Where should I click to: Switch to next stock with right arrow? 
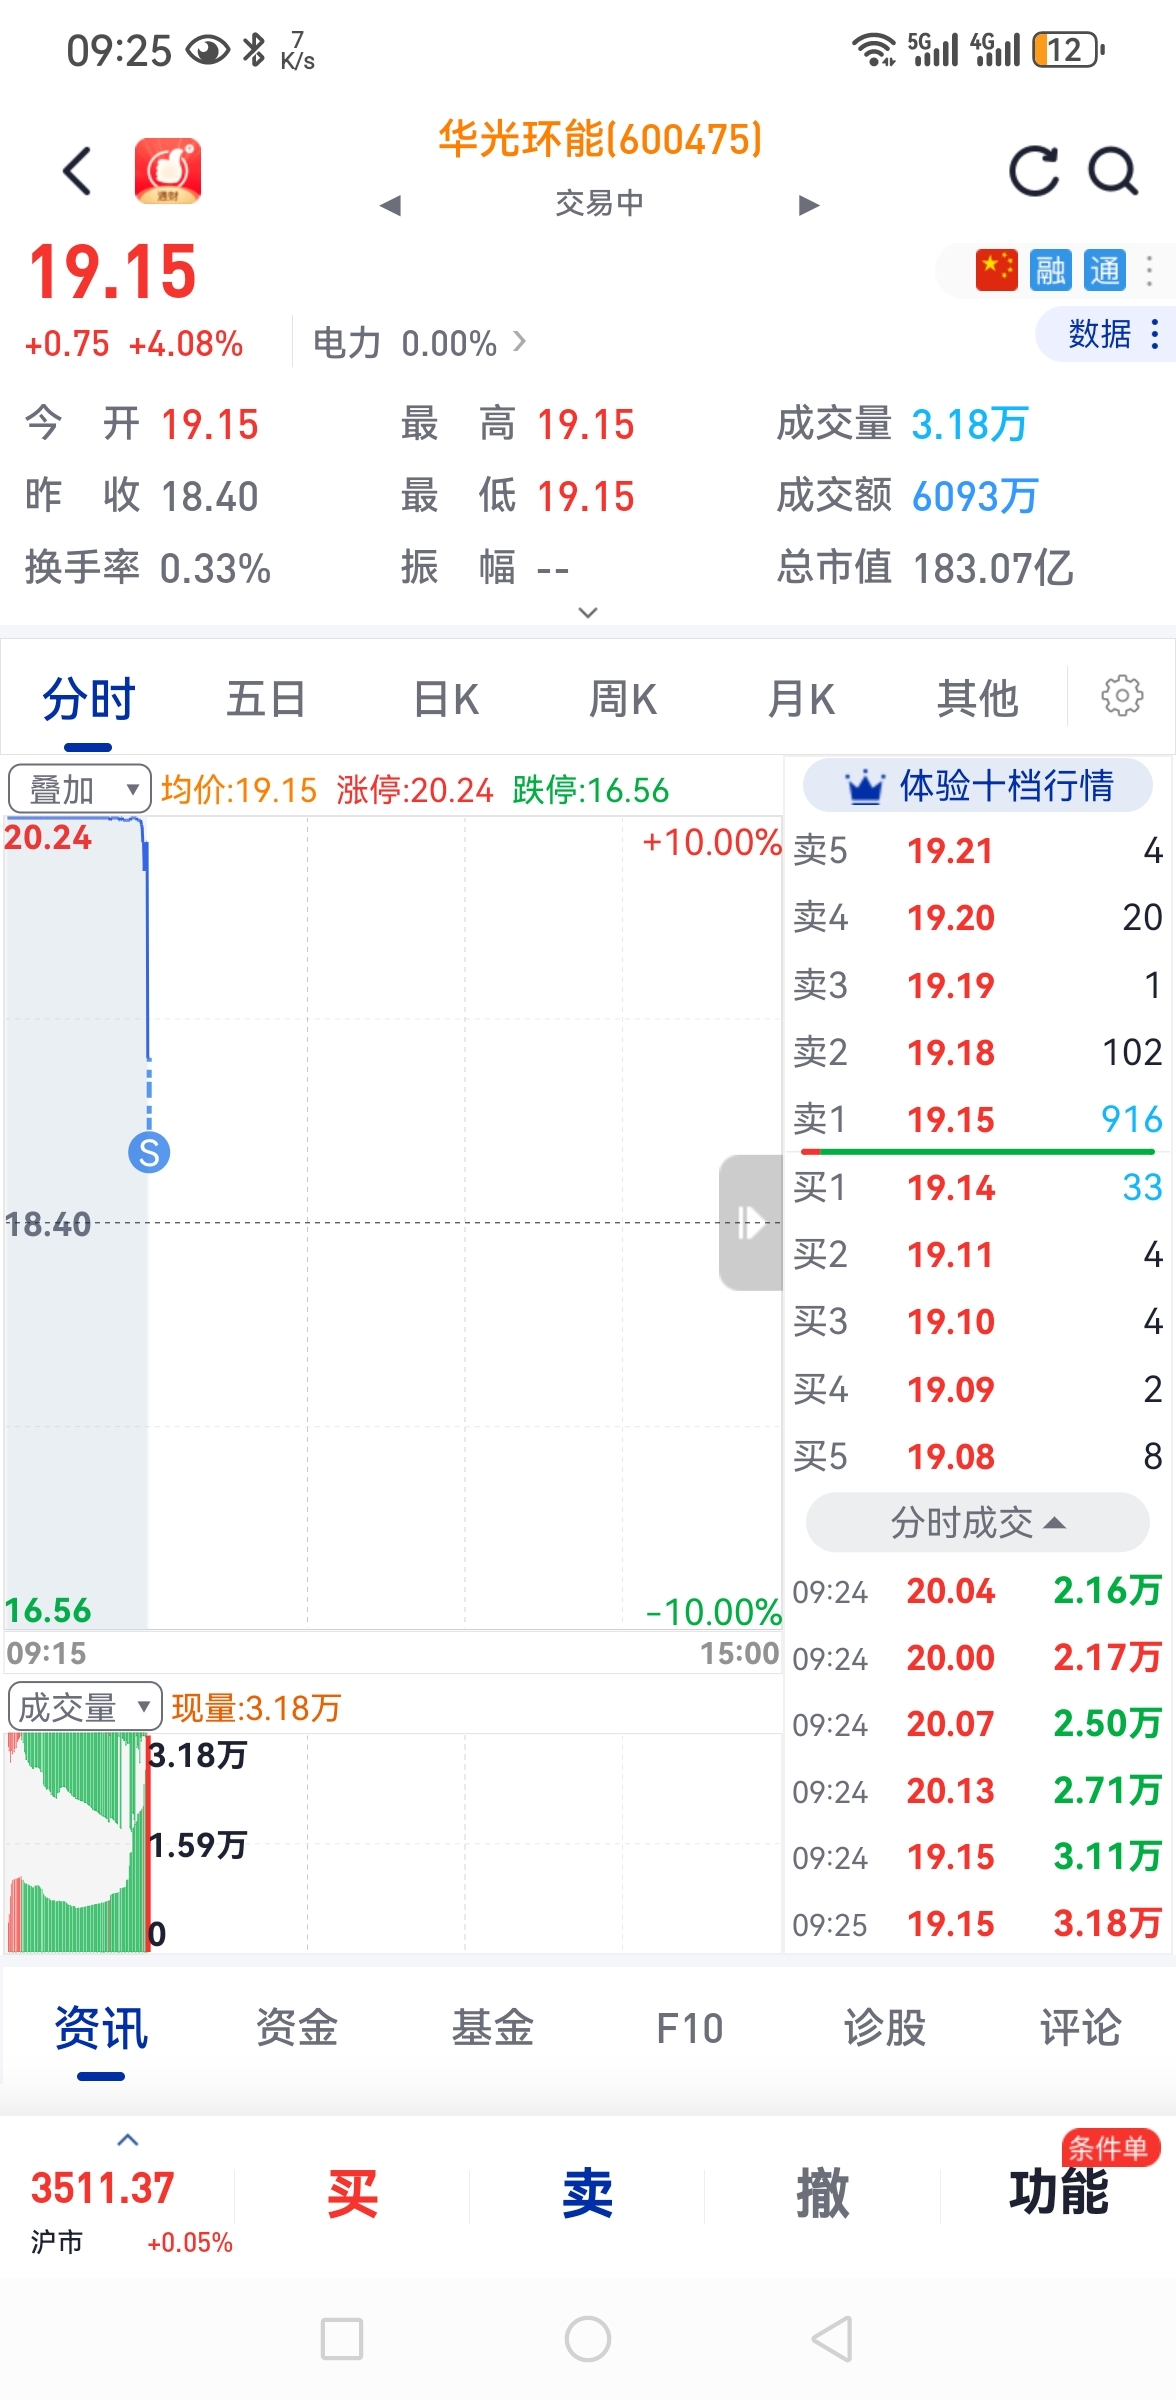(x=809, y=206)
